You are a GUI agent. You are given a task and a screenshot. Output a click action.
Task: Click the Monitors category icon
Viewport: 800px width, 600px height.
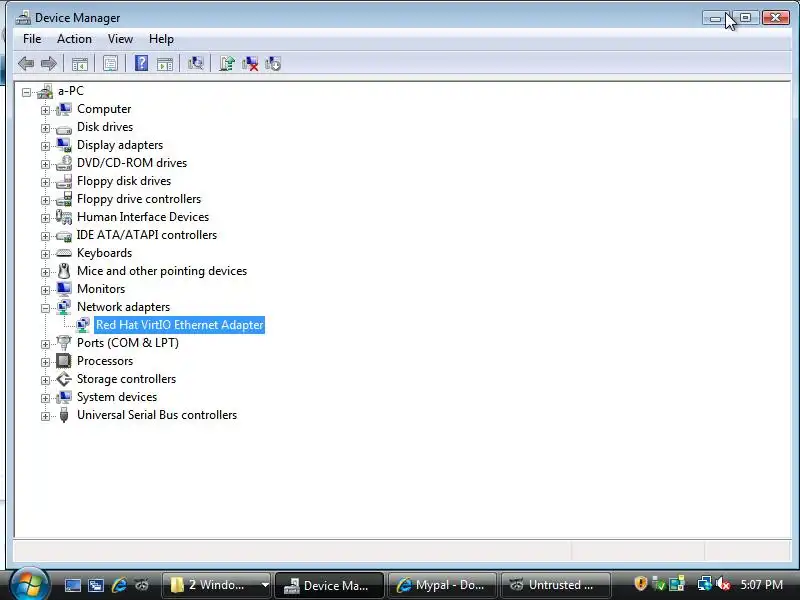64,289
